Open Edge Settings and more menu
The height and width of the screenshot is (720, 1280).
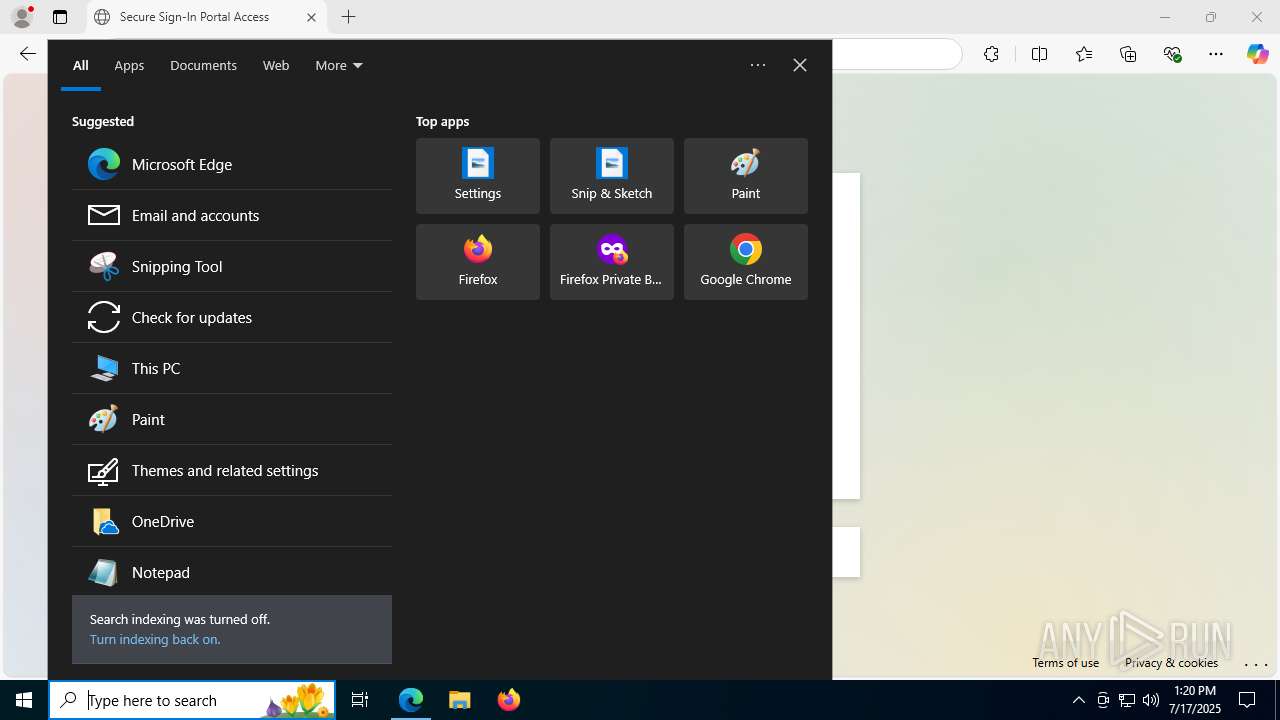click(1216, 54)
